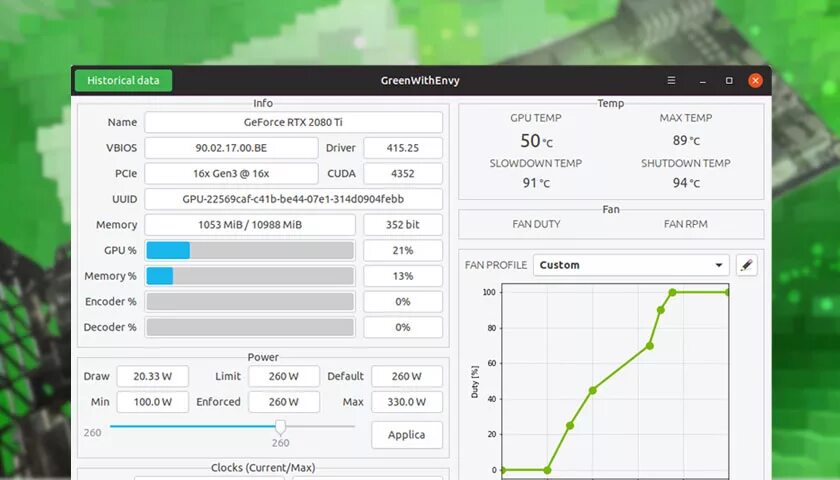Screen dimensions: 840x480
Task: Select the 352 bit memory field
Action: 403,225
